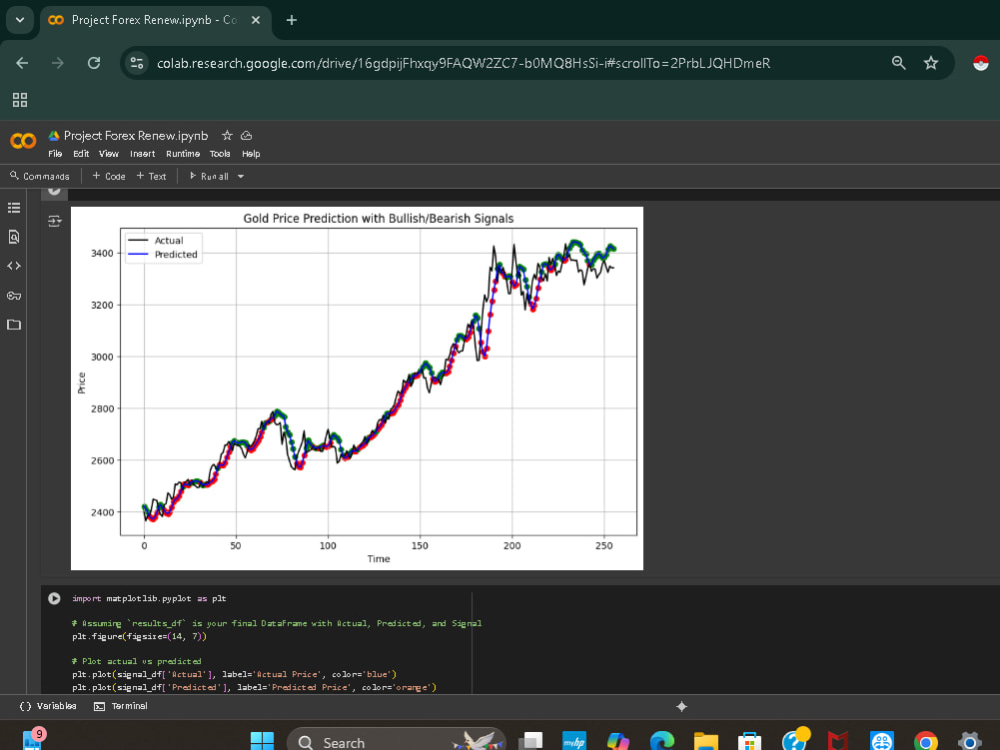Open the Table of contents sidebar
The height and width of the screenshot is (750, 1000).
tap(14, 208)
